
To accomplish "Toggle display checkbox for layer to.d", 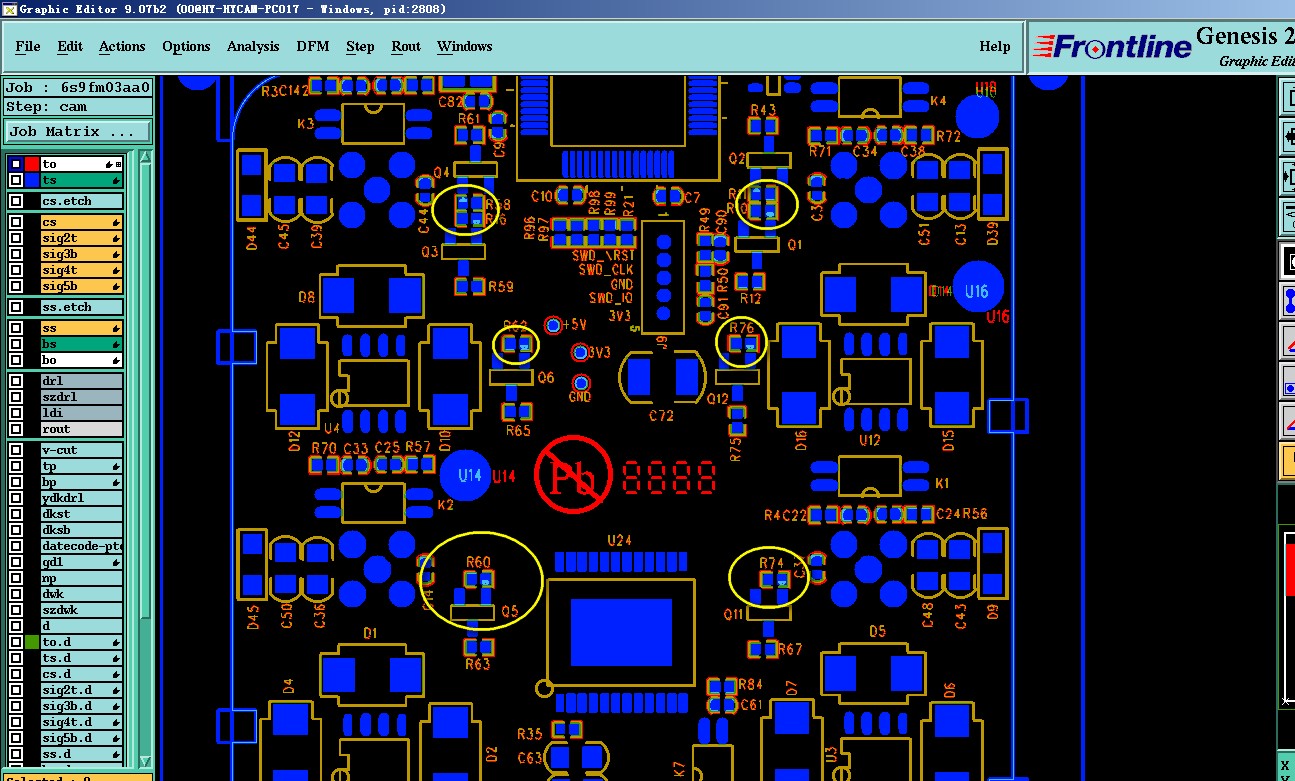I will (x=16, y=642).
